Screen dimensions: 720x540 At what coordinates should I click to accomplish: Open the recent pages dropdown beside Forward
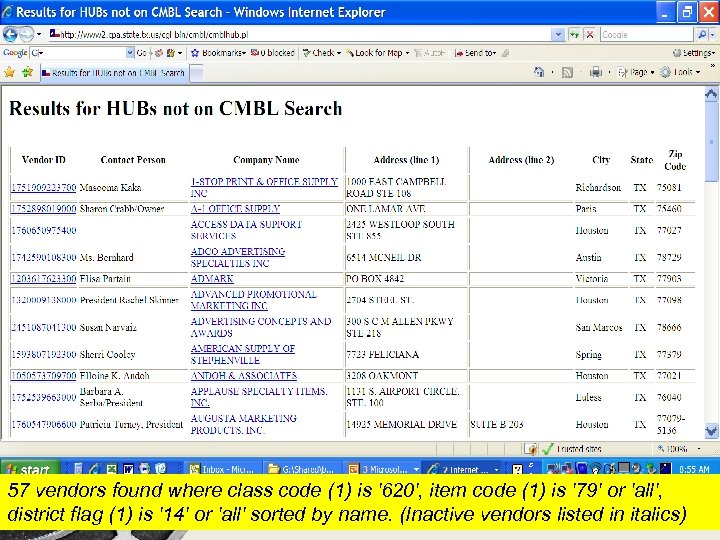pos(39,34)
